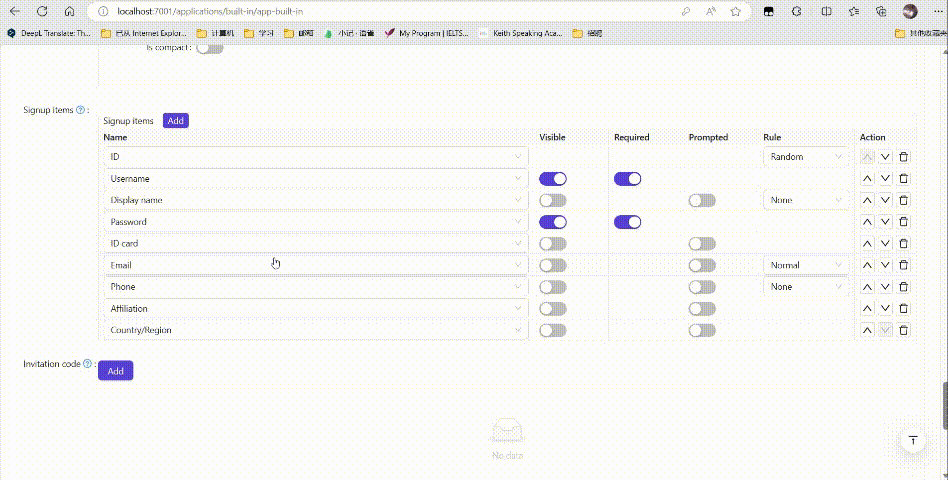
Task: Disable the Required toggle for Password
Action: pyautogui.click(x=627, y=222)
